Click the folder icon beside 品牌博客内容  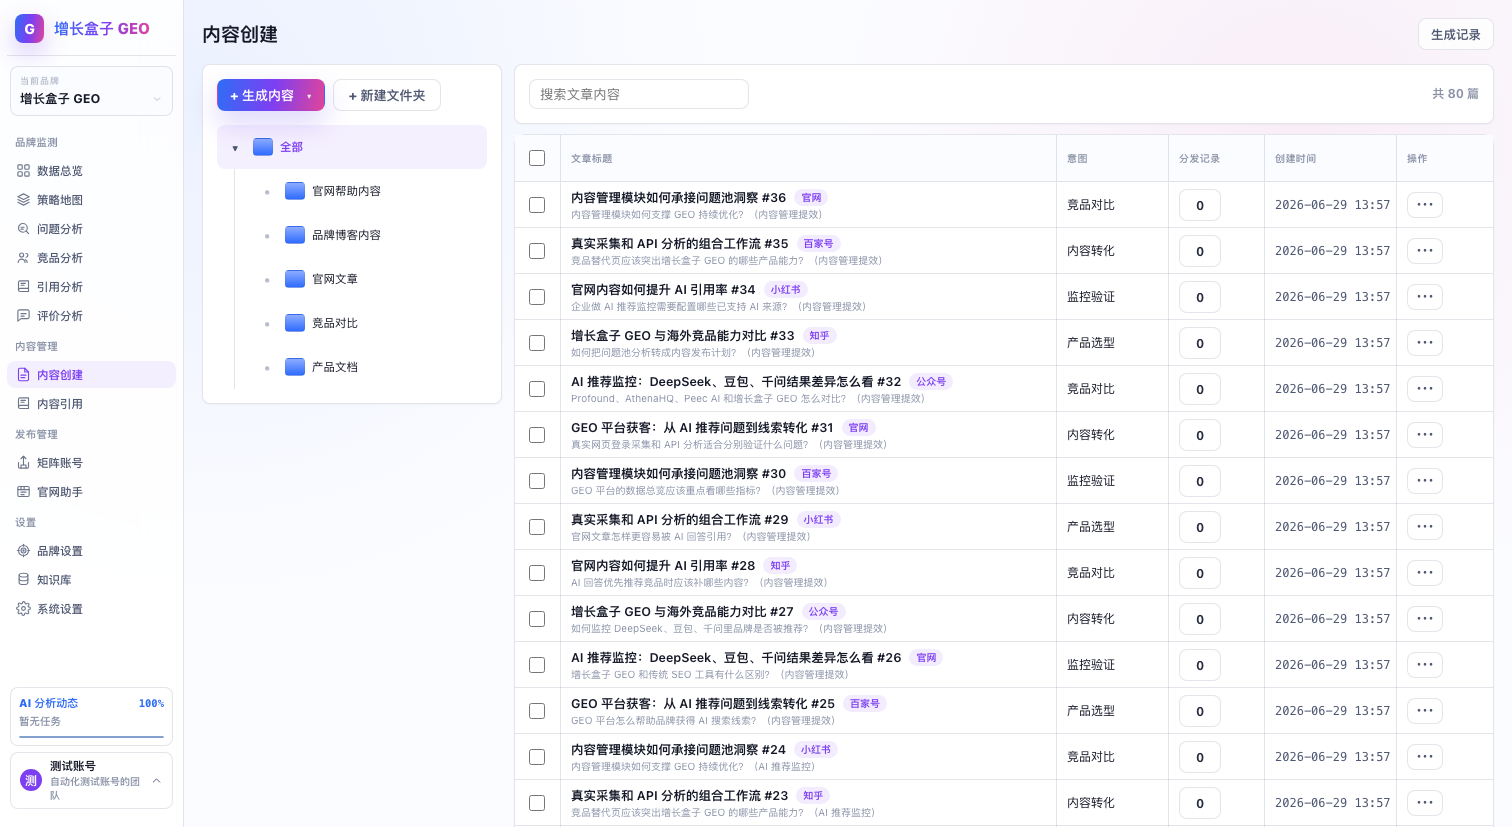[x=295, y=235]
